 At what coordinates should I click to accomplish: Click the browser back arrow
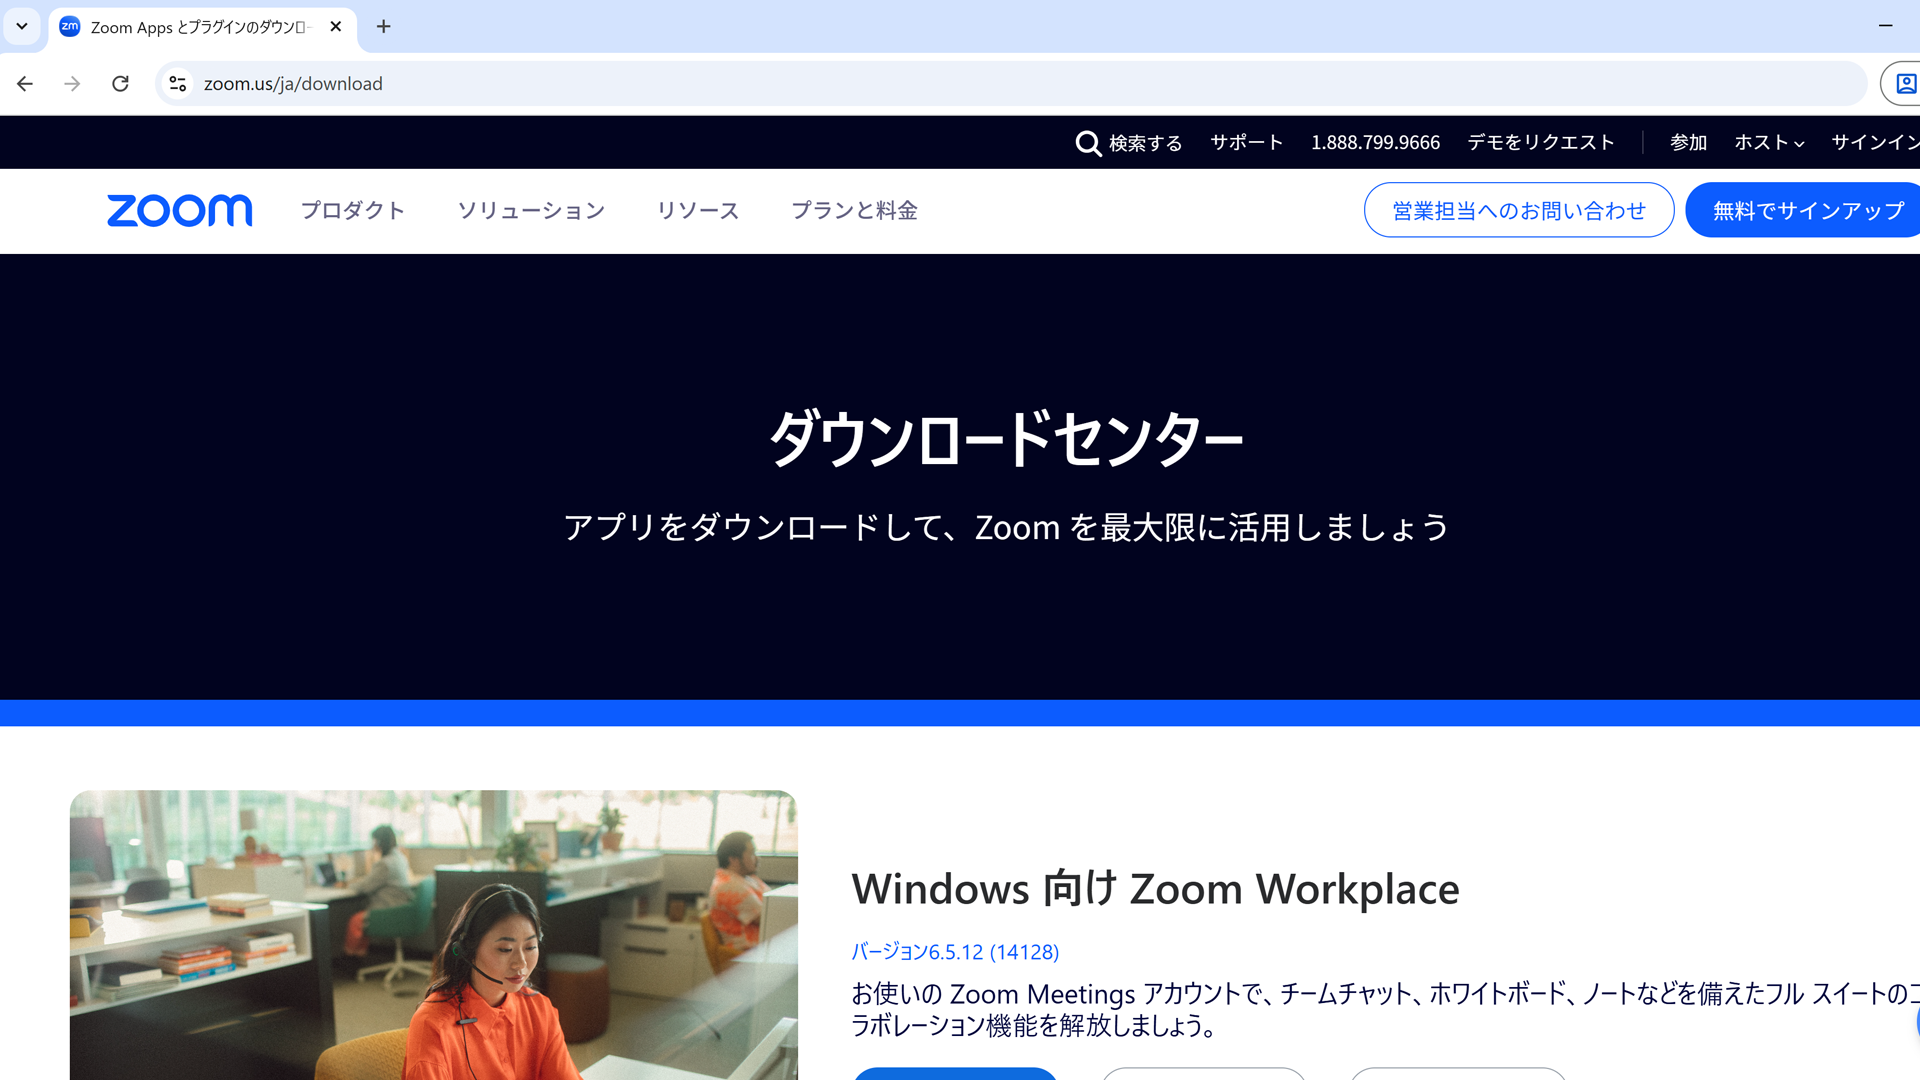point(25,84)
